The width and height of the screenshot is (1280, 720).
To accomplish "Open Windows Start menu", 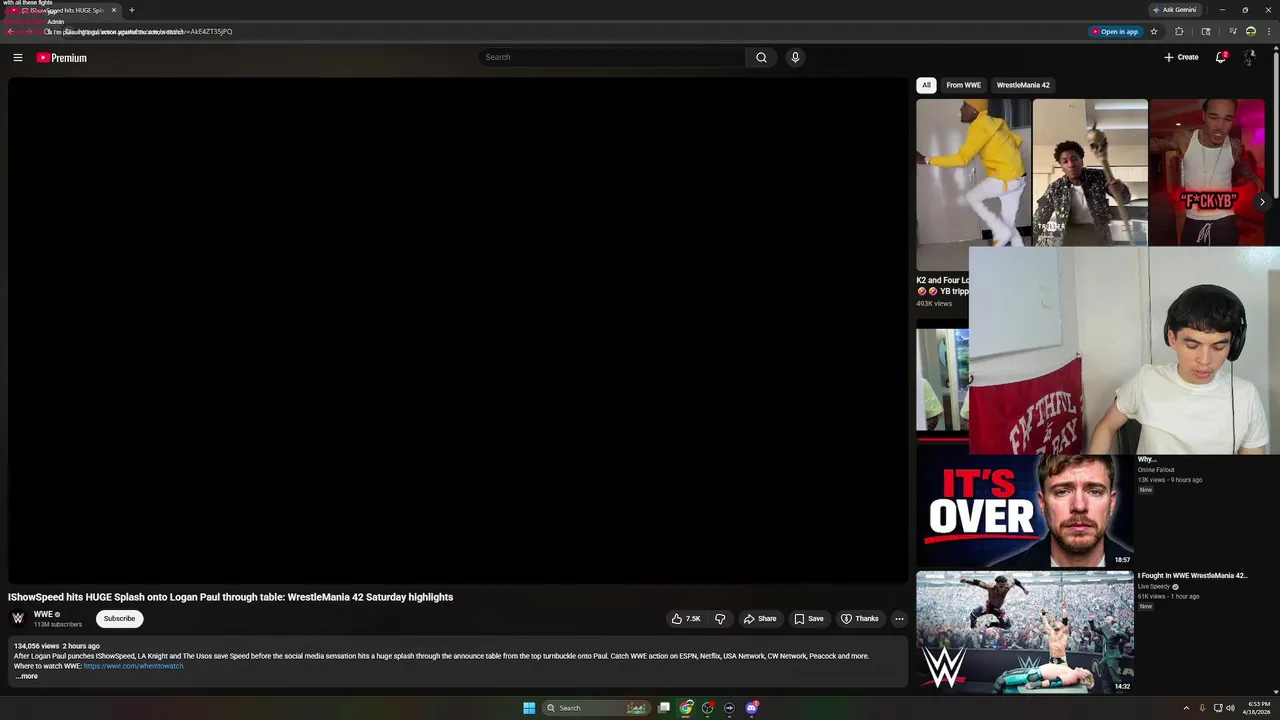I will (x=529, y=708).
